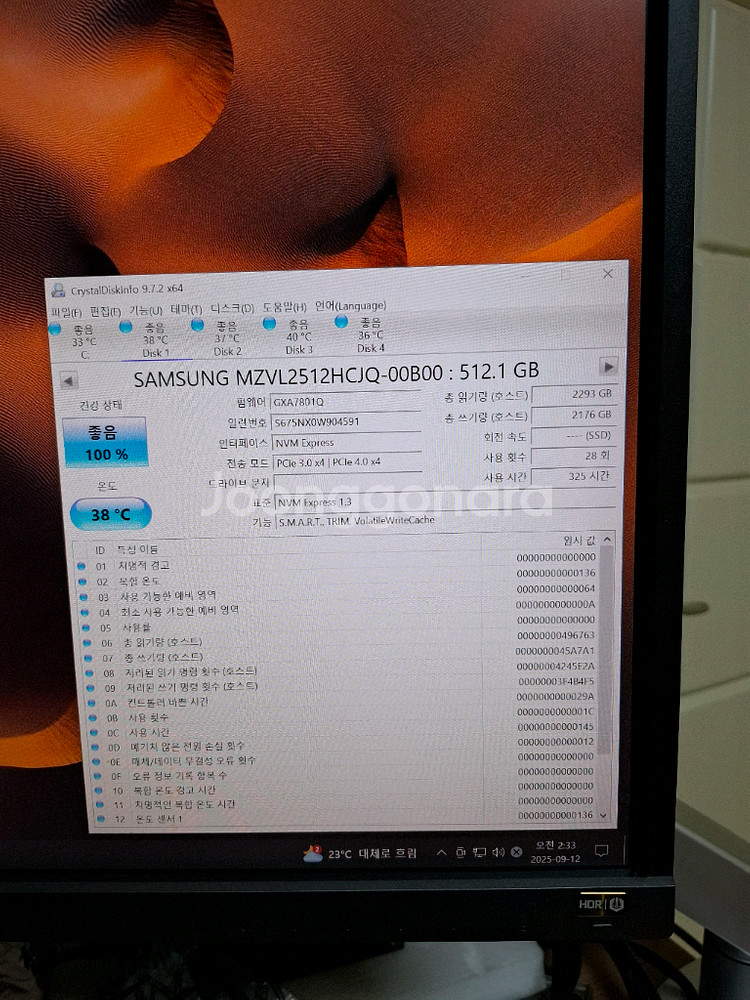This screenshot has height=1000, width=750.
Task: Go to the next disk with right arrow
Action: coord(608,367)
